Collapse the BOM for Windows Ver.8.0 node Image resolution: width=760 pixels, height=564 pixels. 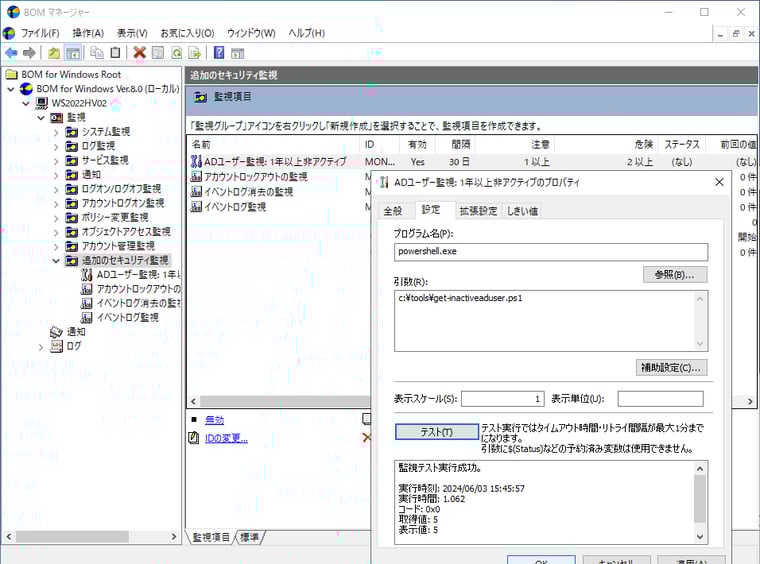pos(11,89)
